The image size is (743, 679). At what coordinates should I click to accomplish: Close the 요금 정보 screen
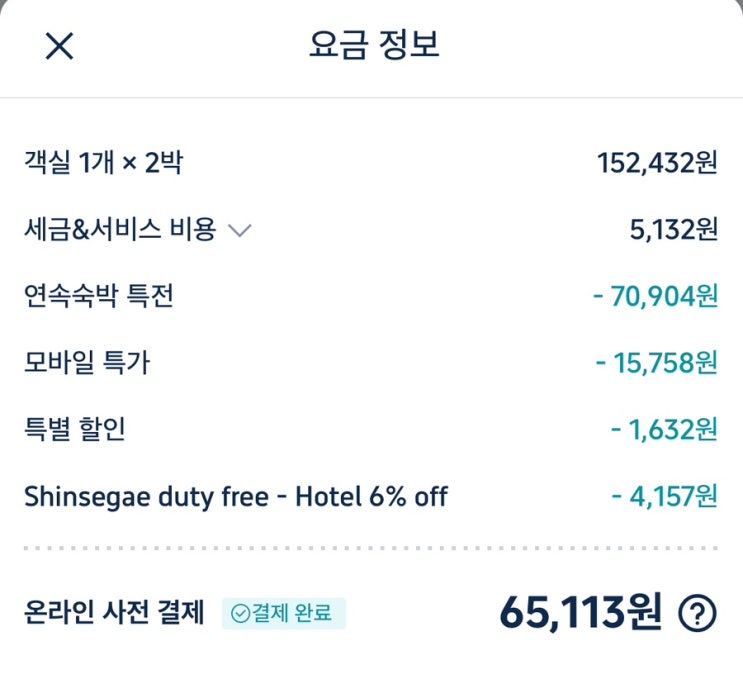pyautogui.click(x=59, y=46)
